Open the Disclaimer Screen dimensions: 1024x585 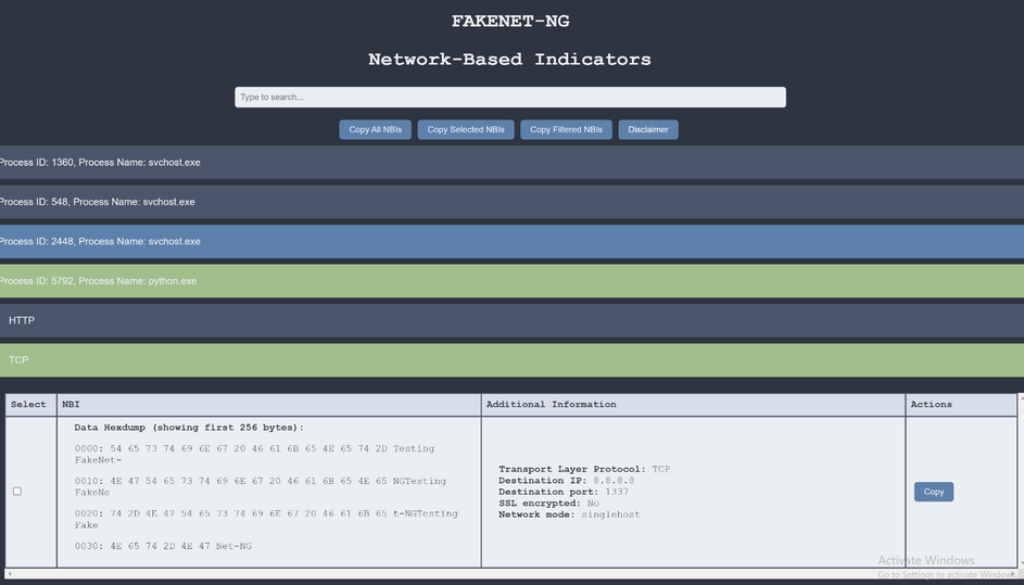point(648,129)
